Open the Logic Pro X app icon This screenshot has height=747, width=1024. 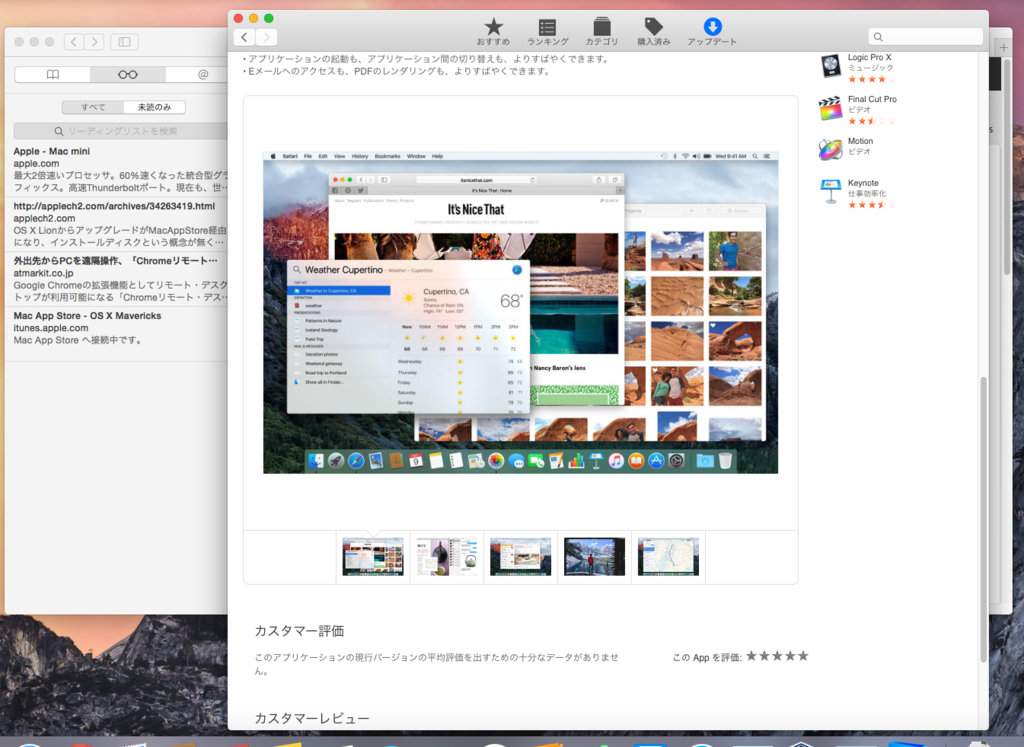tap(831, 66)
